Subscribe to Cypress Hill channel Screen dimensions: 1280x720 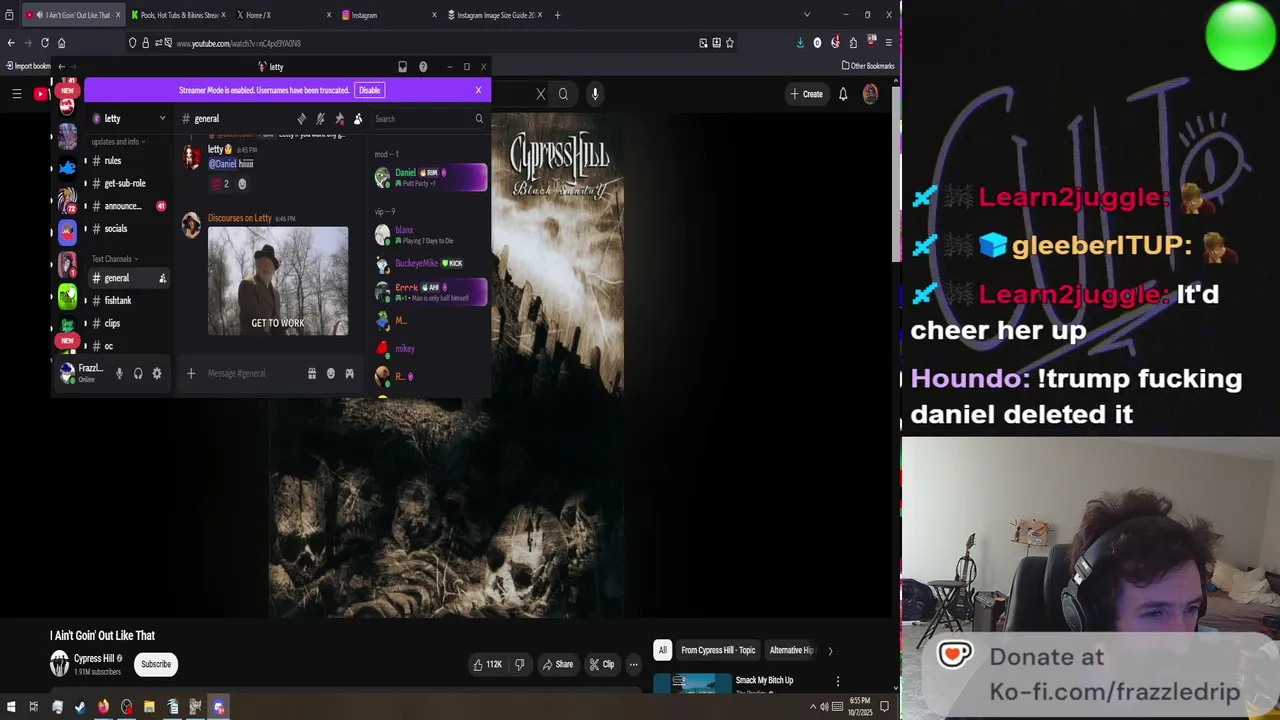point(156,664)
